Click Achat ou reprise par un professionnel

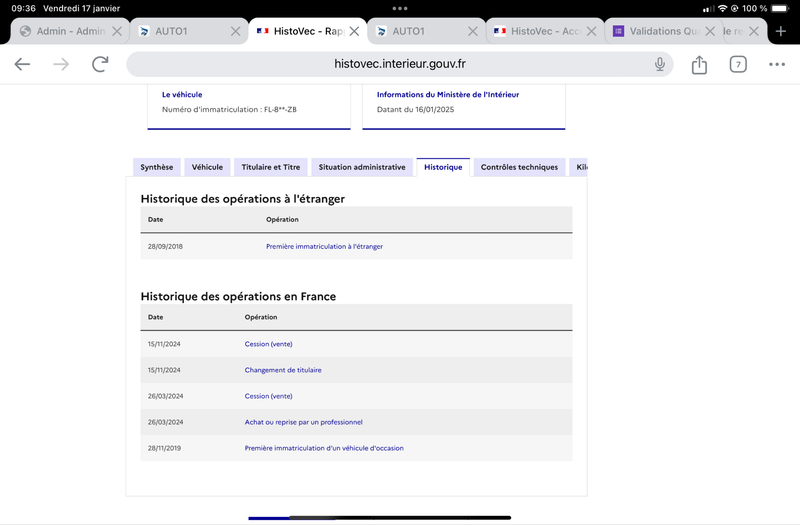coord(304,422)
